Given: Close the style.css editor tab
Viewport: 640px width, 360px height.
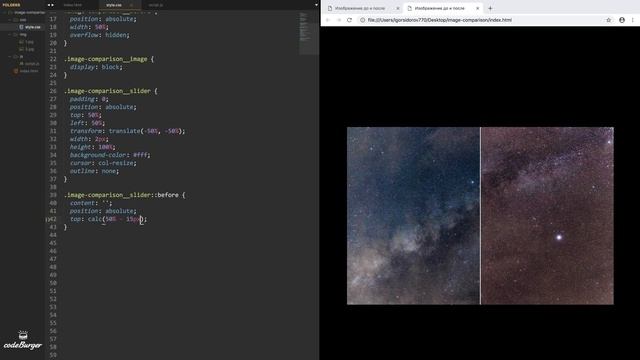Looking at the screenshot, I should [131, 5].
